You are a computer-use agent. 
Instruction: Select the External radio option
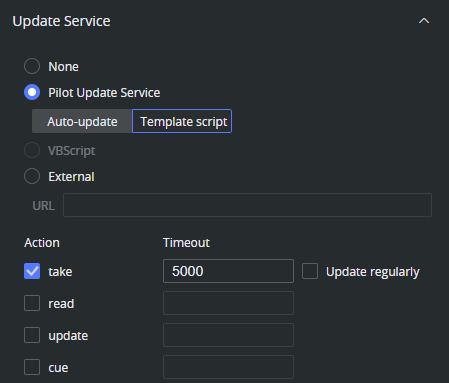[32, 176]
